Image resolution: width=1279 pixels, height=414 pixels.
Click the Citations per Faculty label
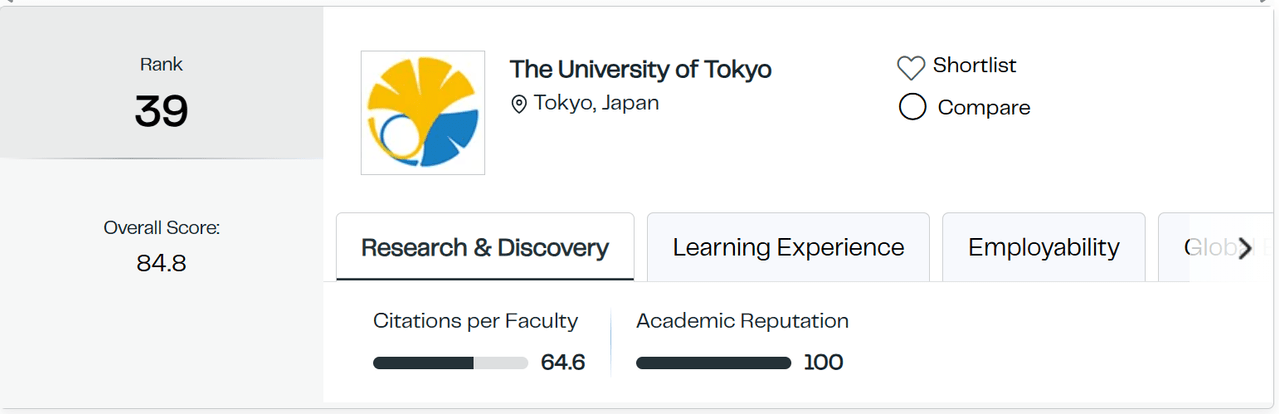(x=475, y=321)
